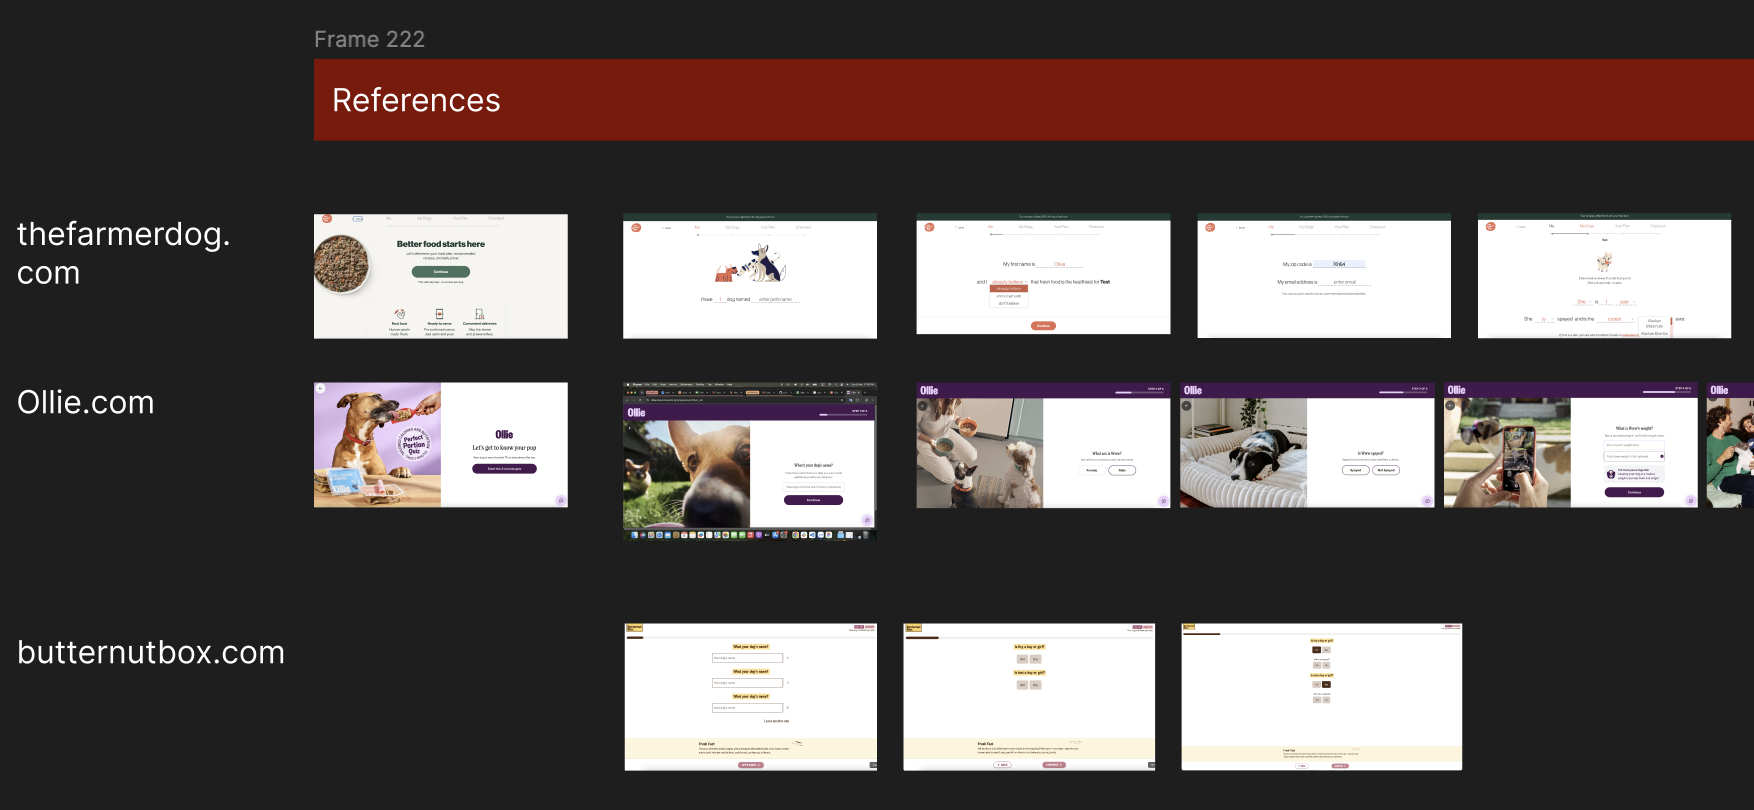This screenshot has width=1754, height=810.
Task: Select the farmerdog screenshot with dogs illustration
Action: (x=750, y=276)
